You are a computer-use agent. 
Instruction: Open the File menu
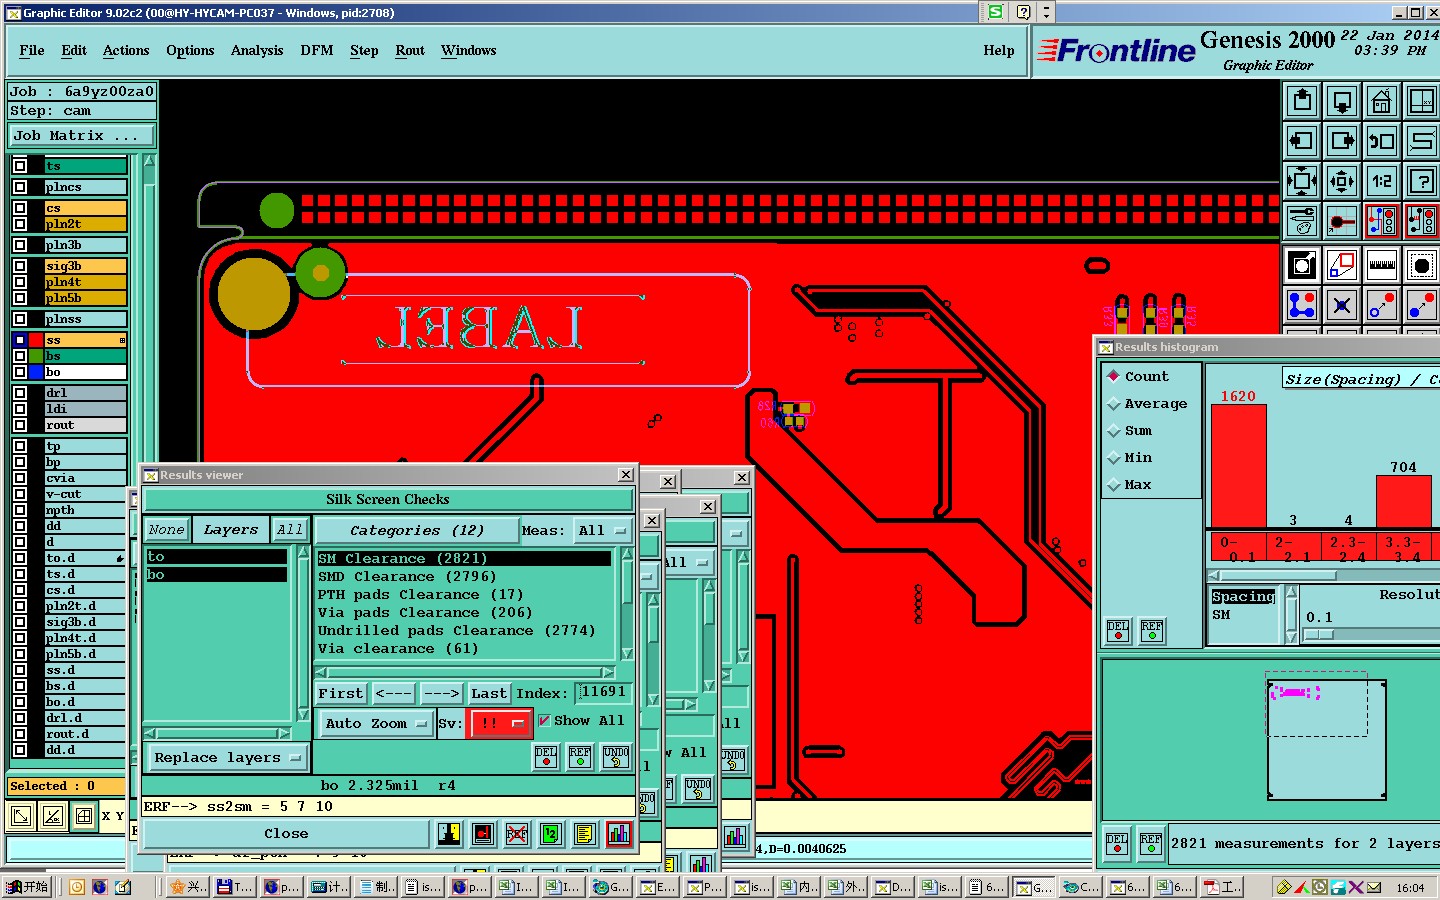point(32,51)
